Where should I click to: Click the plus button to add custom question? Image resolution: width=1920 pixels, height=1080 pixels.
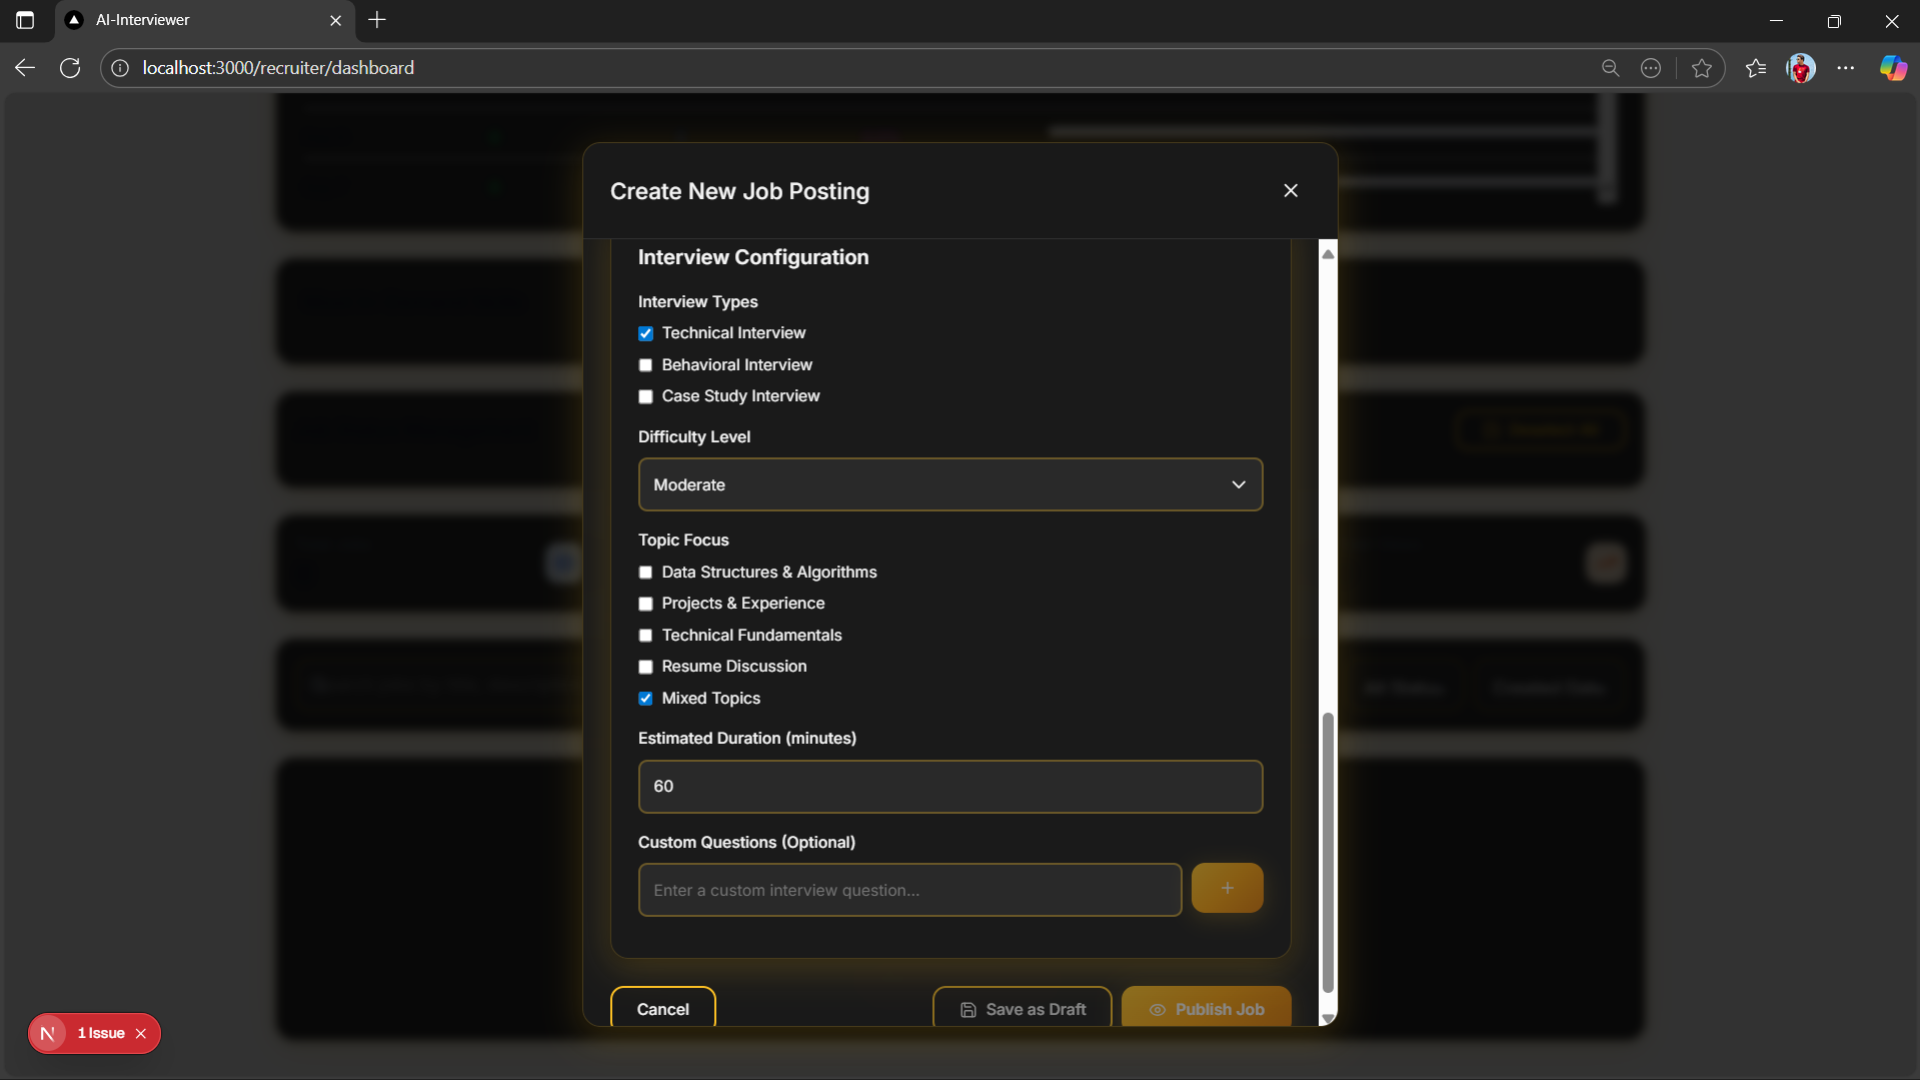[1226, 888]
